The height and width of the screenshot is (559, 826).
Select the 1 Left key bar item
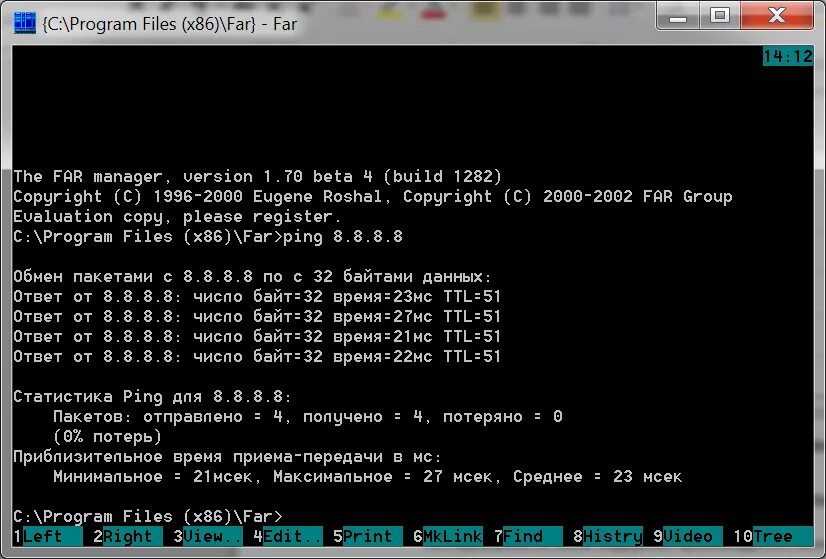(x=47, y=536)
